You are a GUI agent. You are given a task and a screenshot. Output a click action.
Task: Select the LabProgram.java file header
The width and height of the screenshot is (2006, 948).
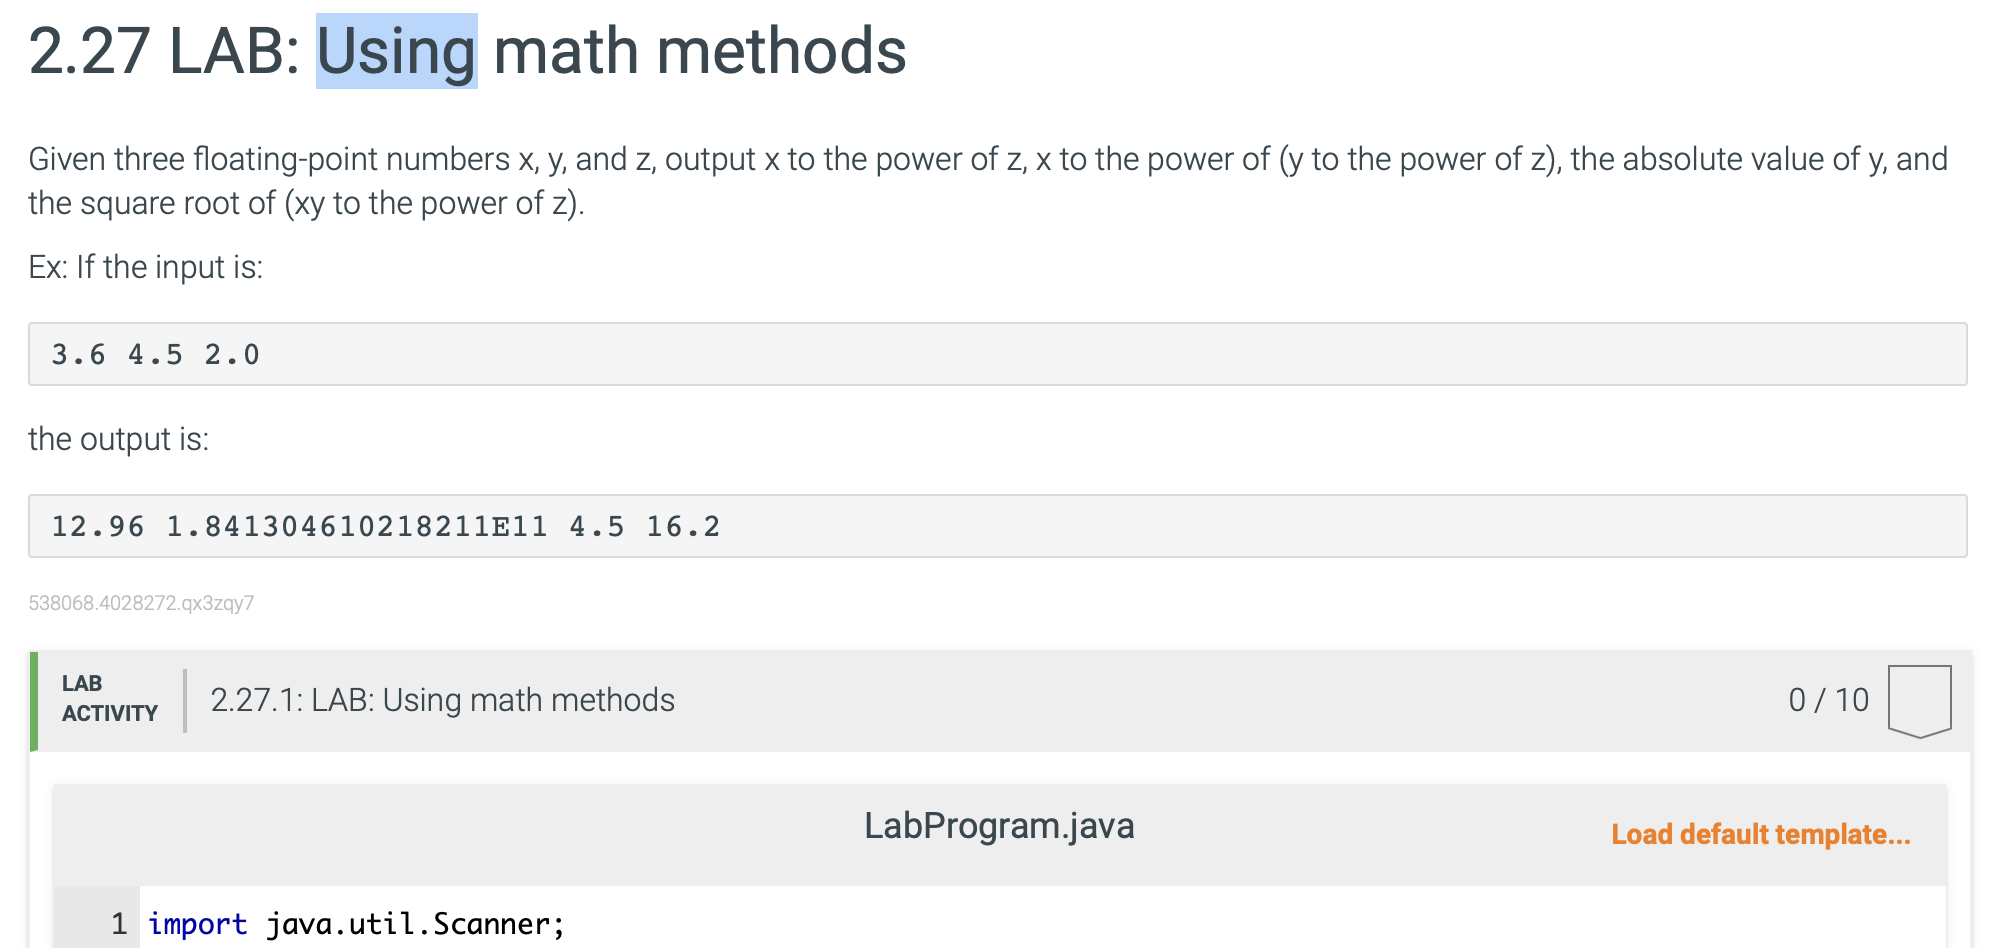pyautogui.click(x=999, y=826)
